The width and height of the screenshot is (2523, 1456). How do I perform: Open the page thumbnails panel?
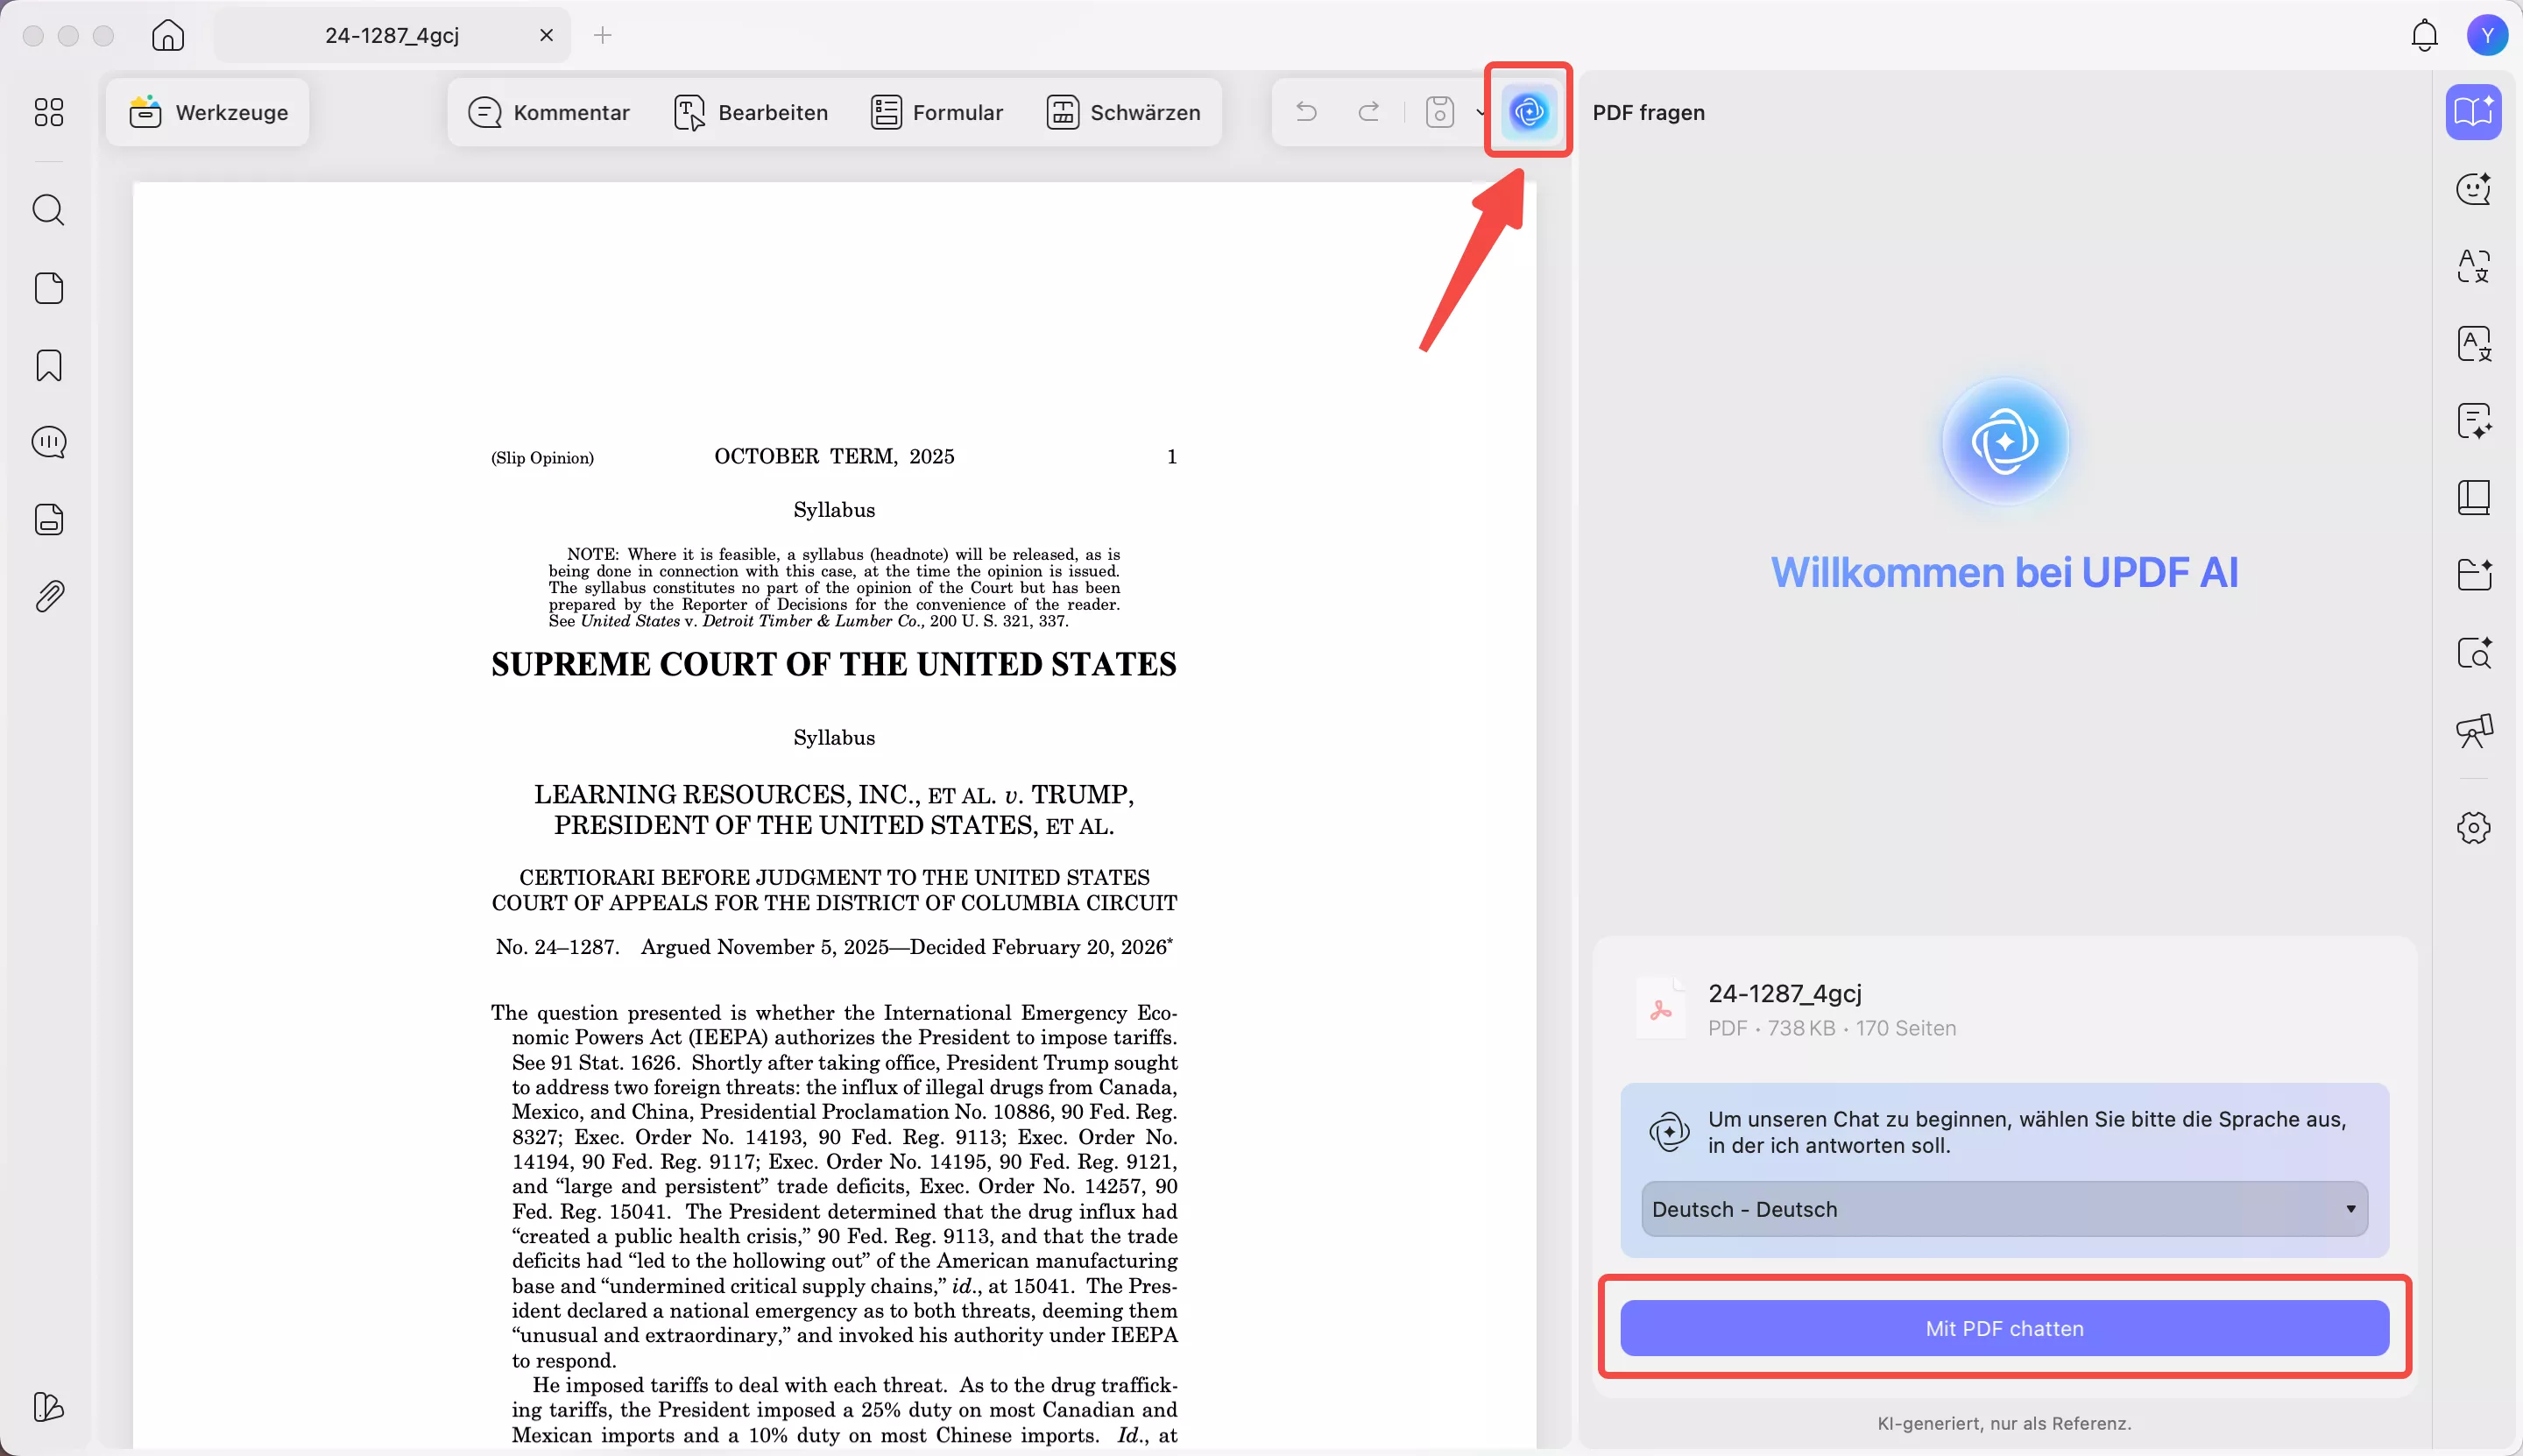coord(49,287)
